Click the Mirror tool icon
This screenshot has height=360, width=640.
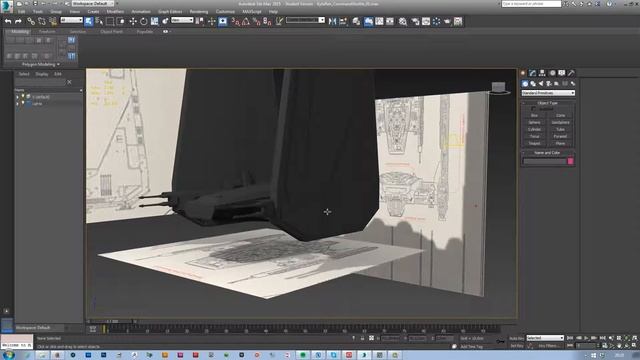[x=333, y=21]
